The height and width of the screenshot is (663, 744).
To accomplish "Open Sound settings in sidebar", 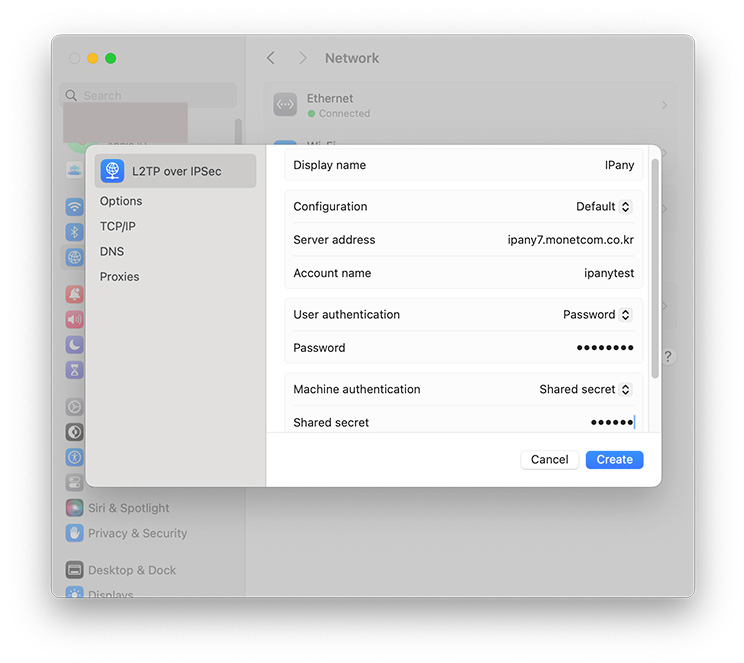I will pos(74,319).
